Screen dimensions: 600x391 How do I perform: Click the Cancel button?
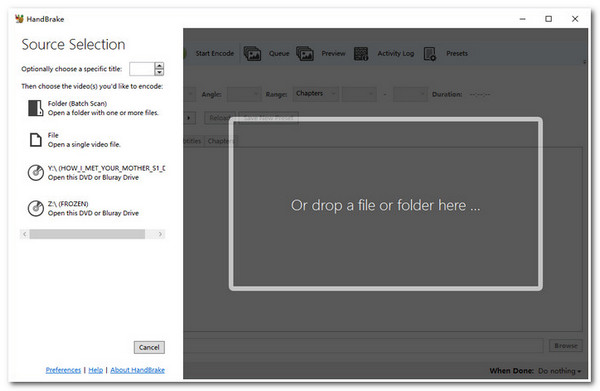[149, 347]
